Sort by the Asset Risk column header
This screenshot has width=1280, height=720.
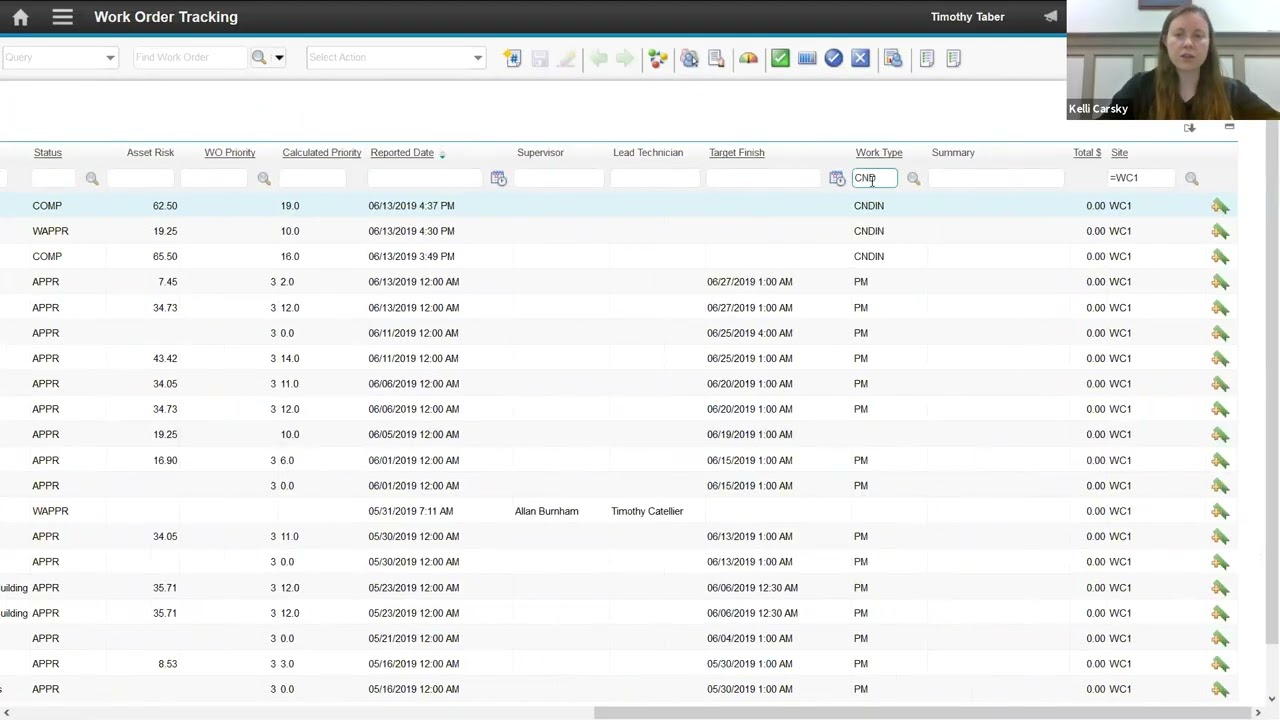(150, 153)
